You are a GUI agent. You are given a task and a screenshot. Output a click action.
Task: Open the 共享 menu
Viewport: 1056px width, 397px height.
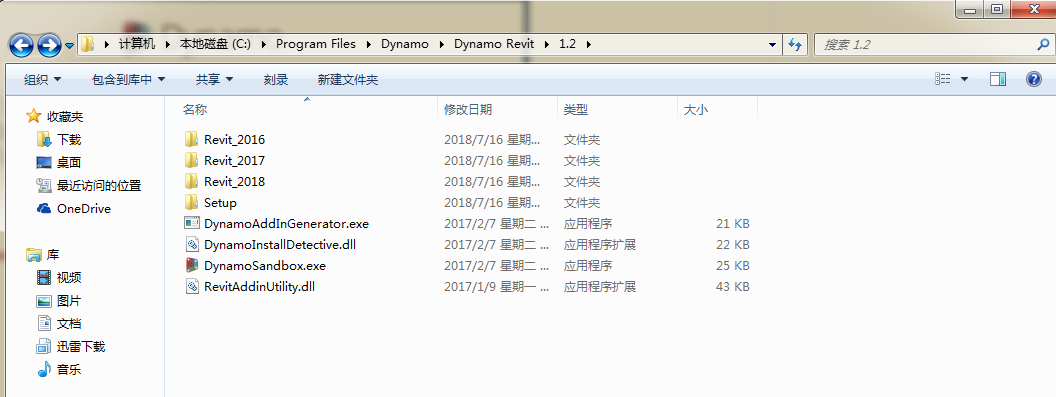pyautogui.click(x=214, y=80)
